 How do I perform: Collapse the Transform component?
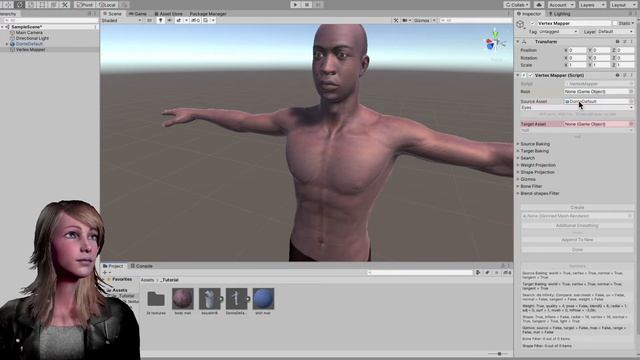tap(518, 42)
